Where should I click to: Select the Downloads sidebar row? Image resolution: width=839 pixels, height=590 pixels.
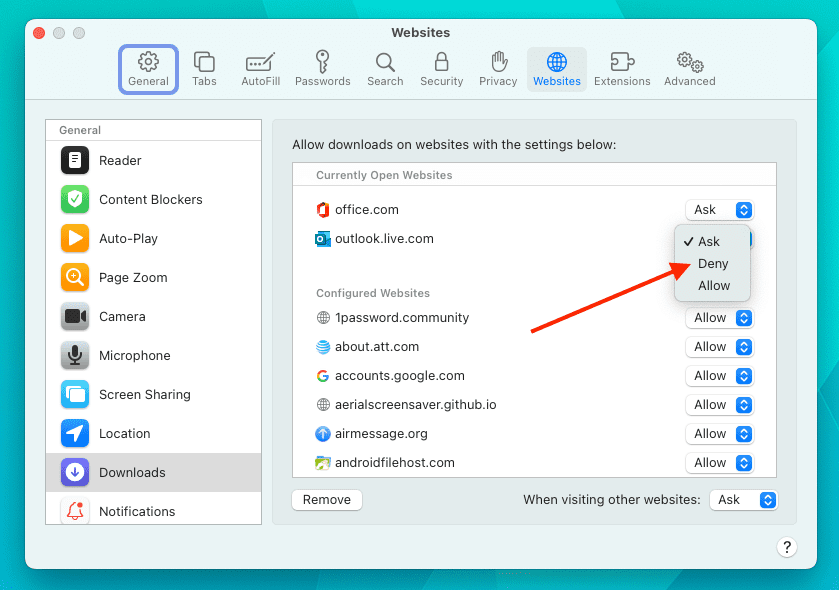154,472
